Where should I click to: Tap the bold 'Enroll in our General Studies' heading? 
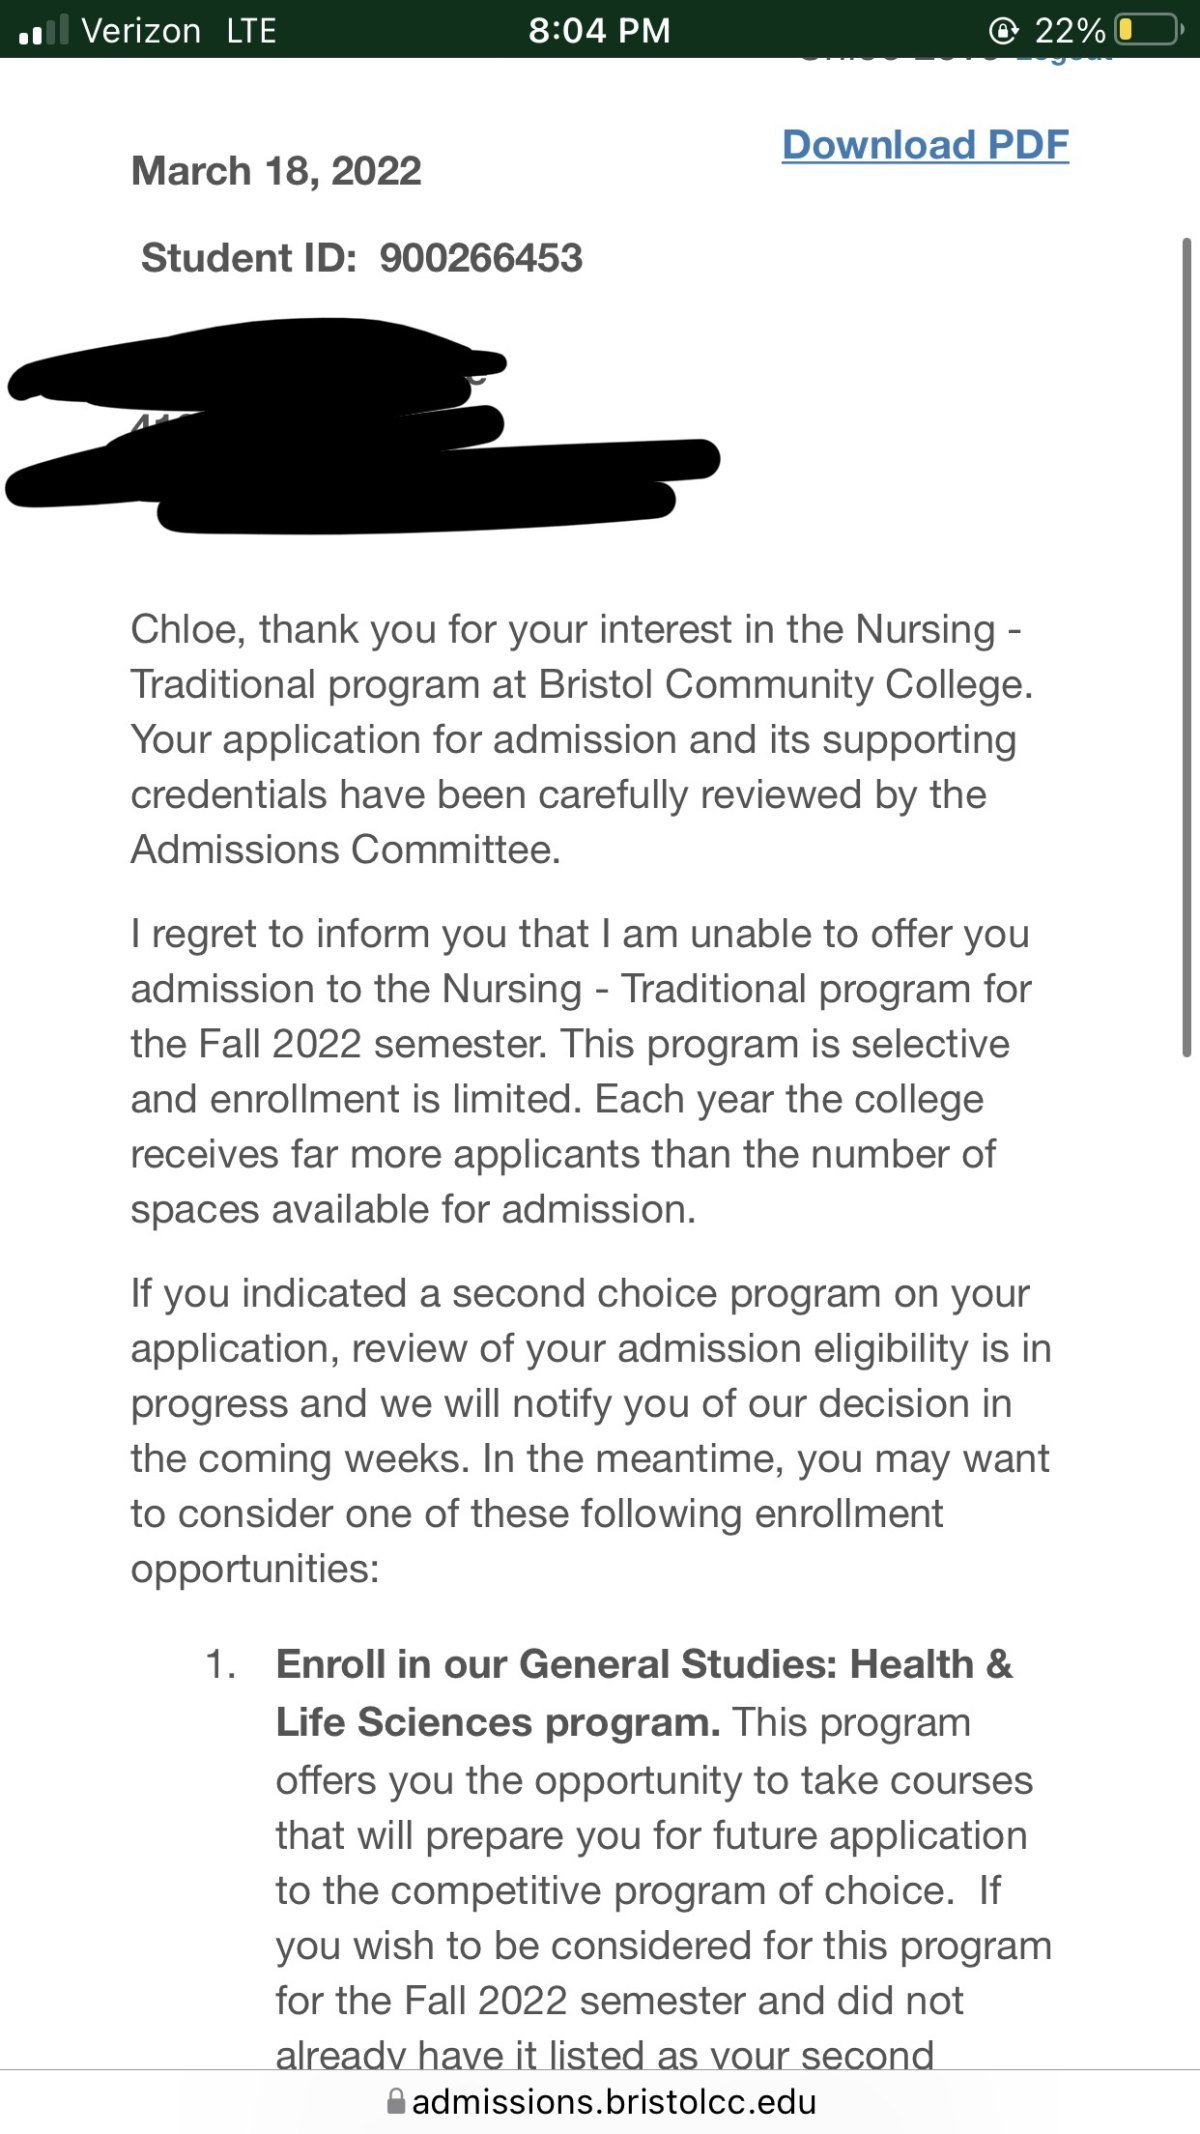point(644,1693)
